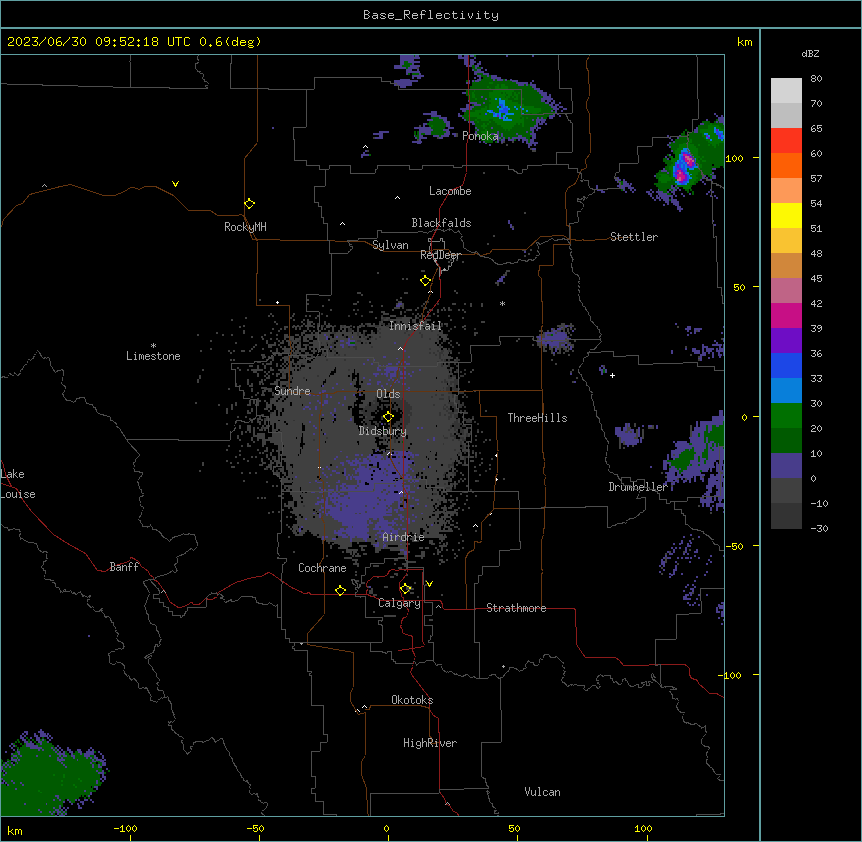Click the Base_Reflectivity title text

431,15
